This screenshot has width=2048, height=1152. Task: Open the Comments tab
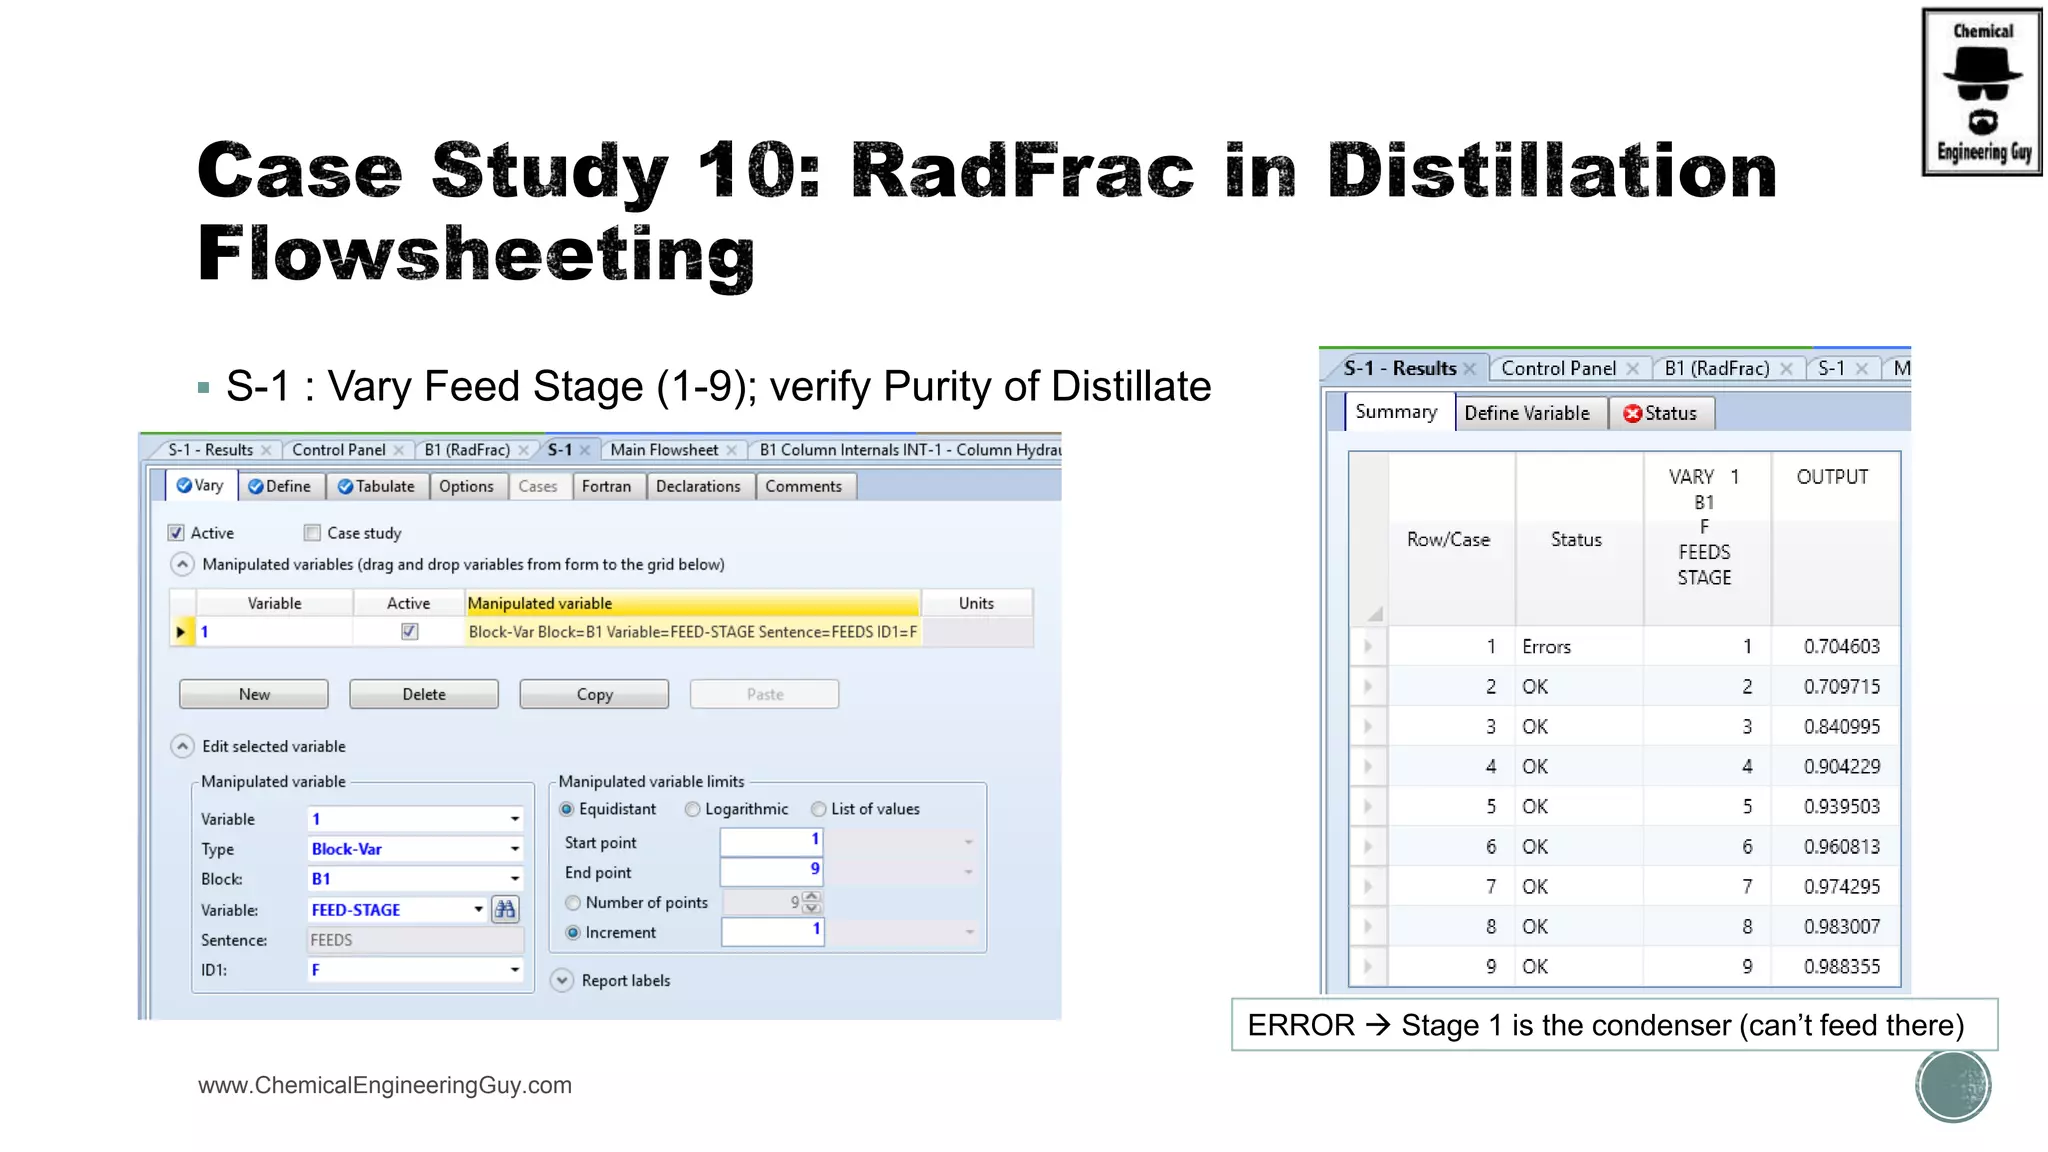[x=803, y=487]
